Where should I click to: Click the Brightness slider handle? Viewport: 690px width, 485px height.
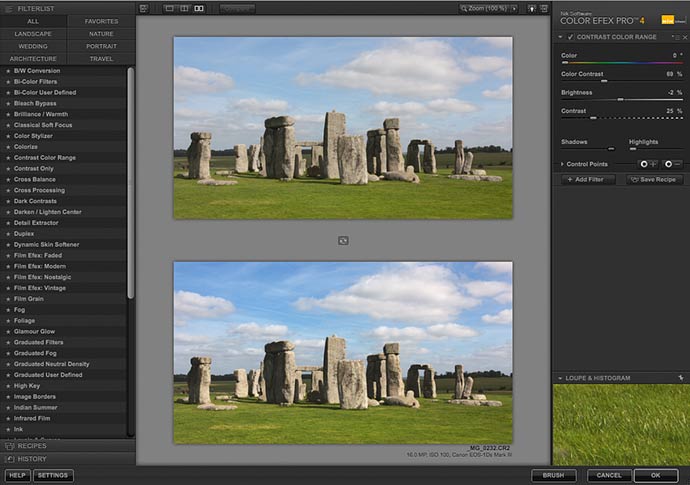click(620, 100)
